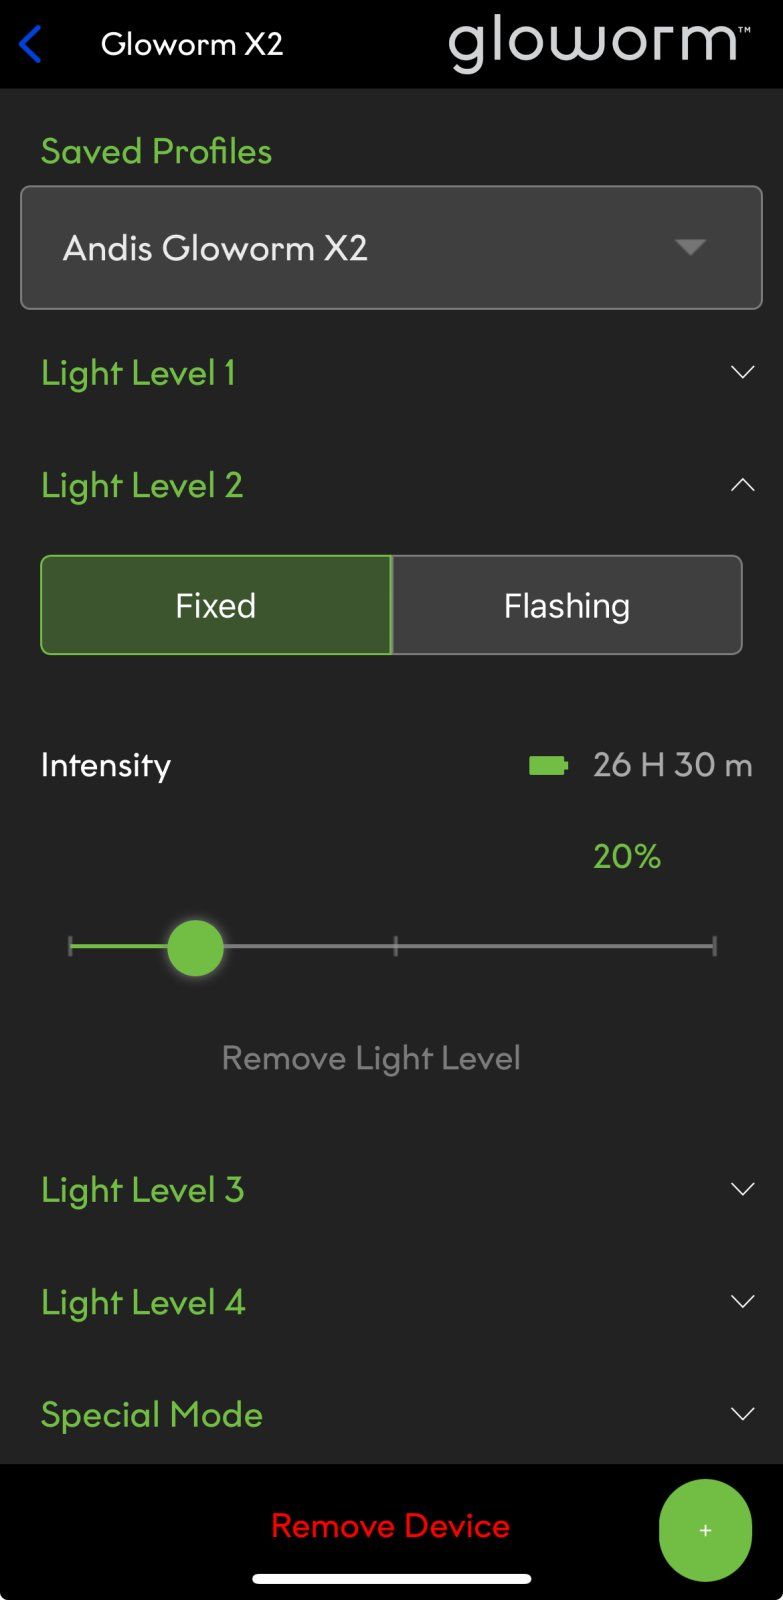Tap Remove Light Level
Screen dimensions: 783x1600
[371, 1058]
